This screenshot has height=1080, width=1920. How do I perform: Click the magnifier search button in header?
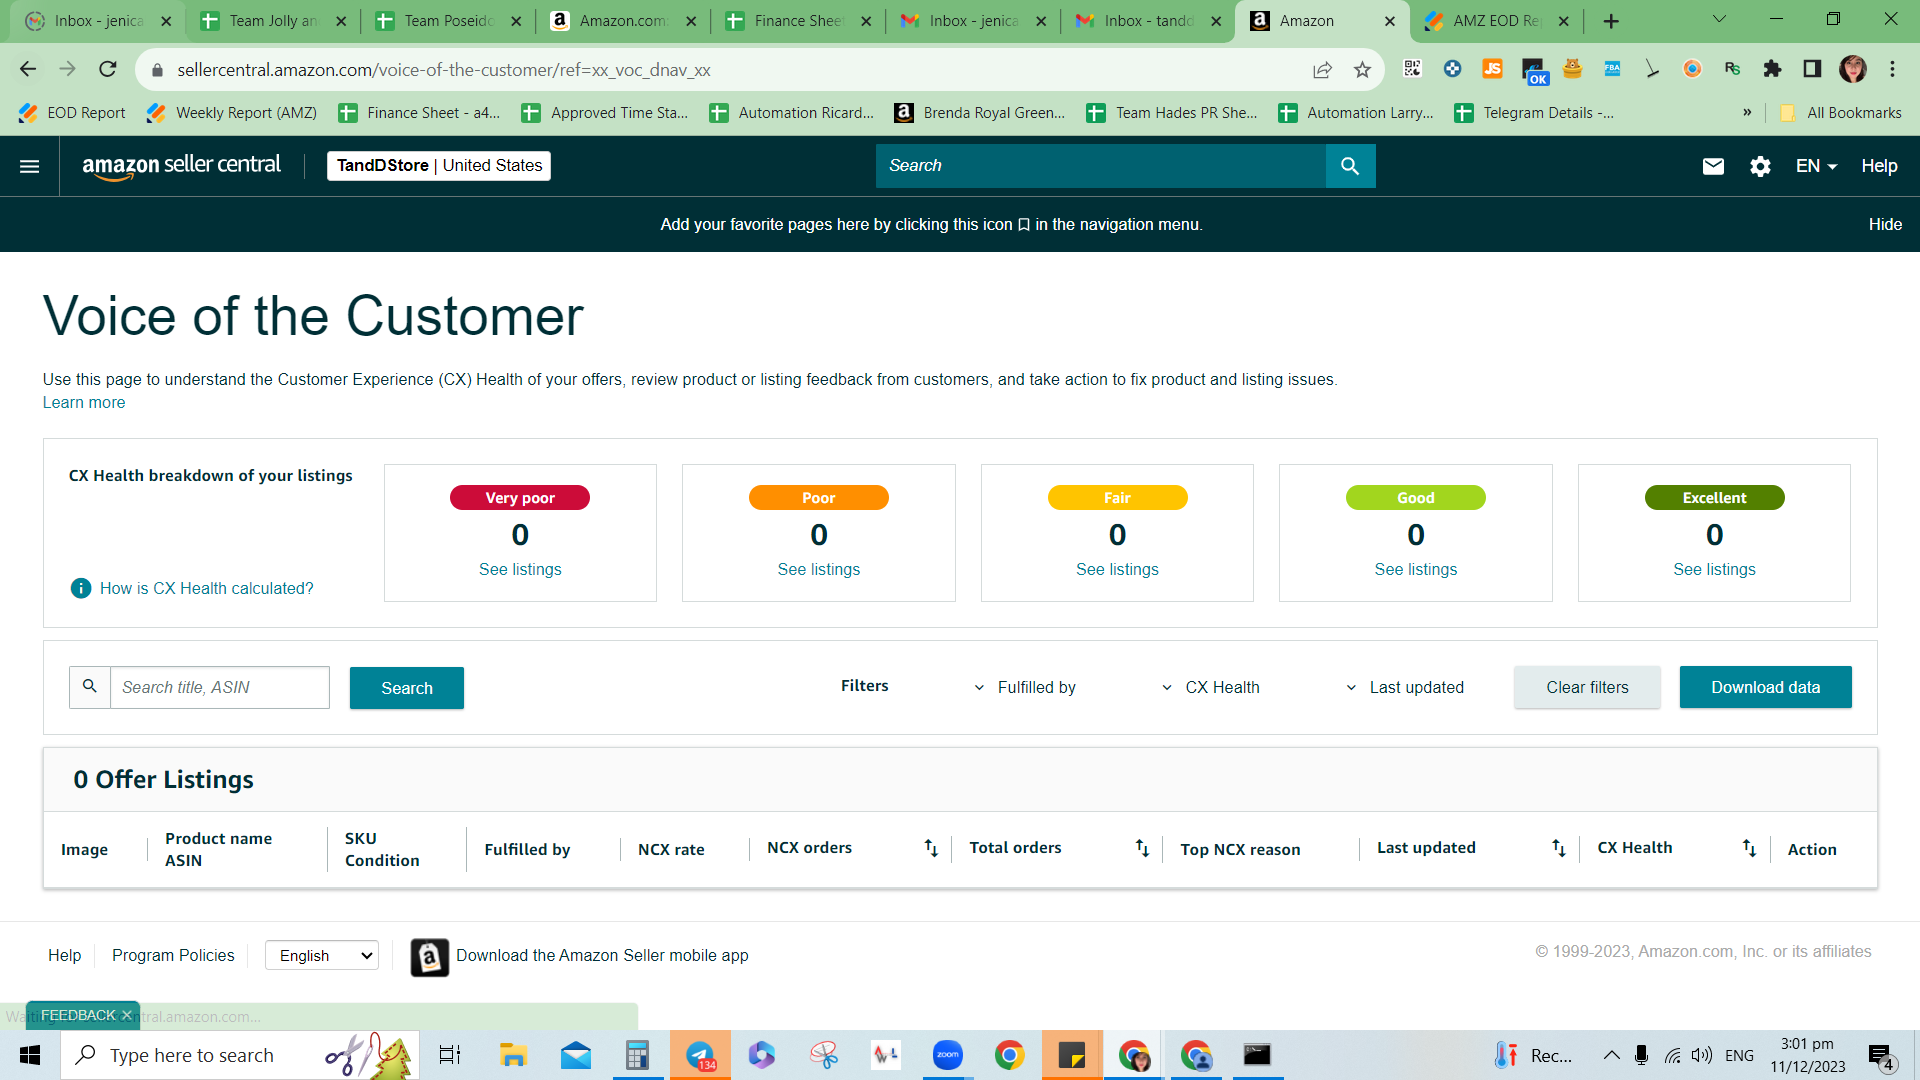(x=1350, y=166)
